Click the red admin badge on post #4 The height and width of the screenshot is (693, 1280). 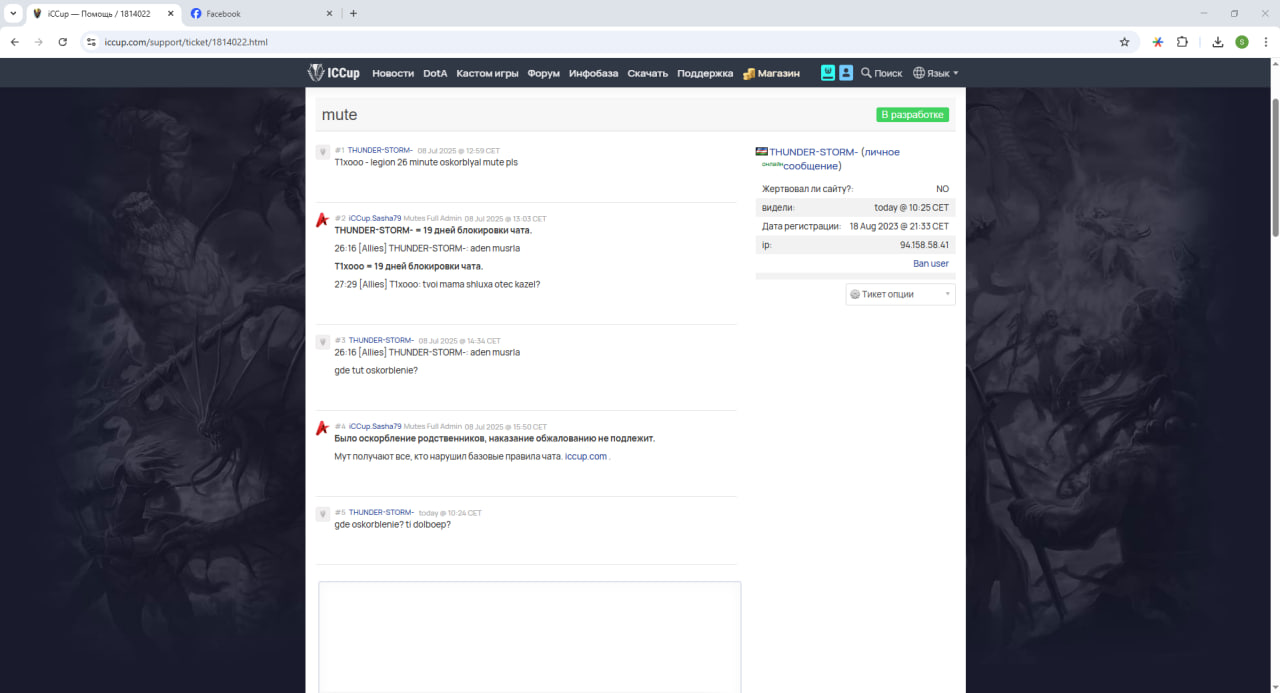322,428
